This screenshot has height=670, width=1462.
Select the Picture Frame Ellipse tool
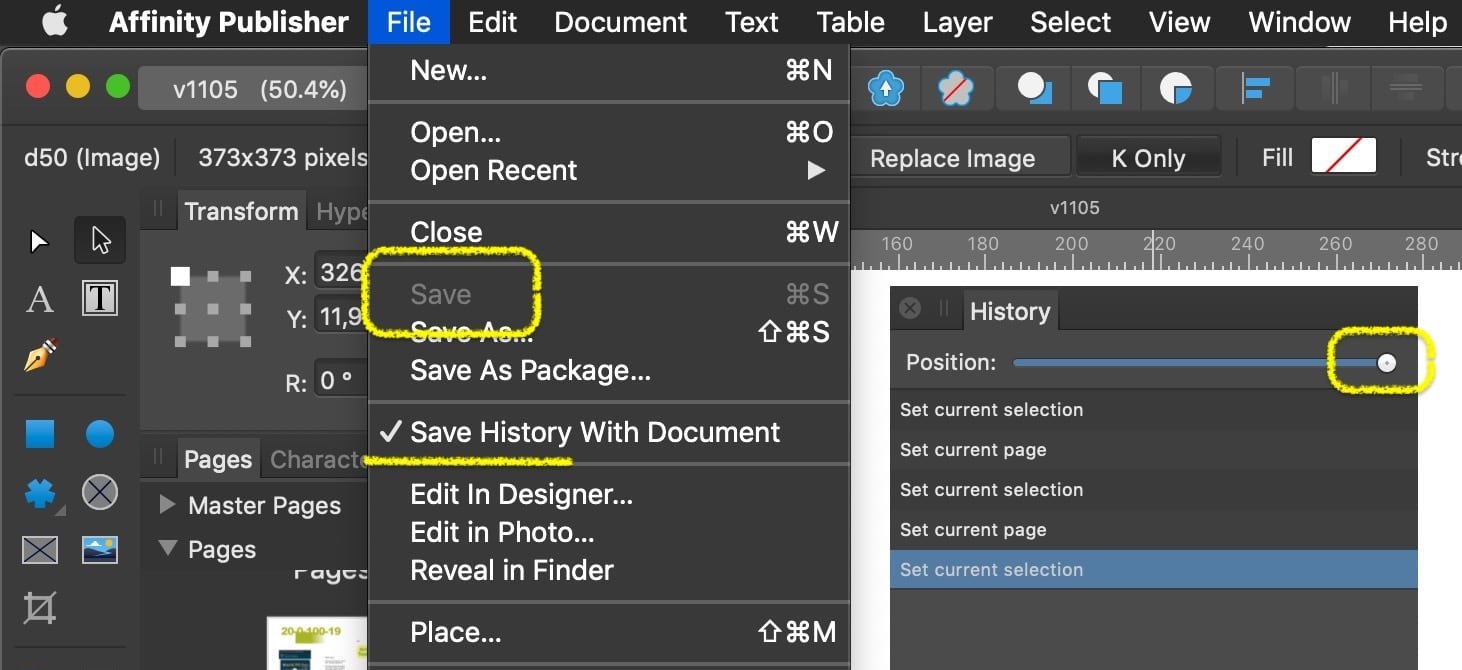pyautogui.click(x=100, y=492)
